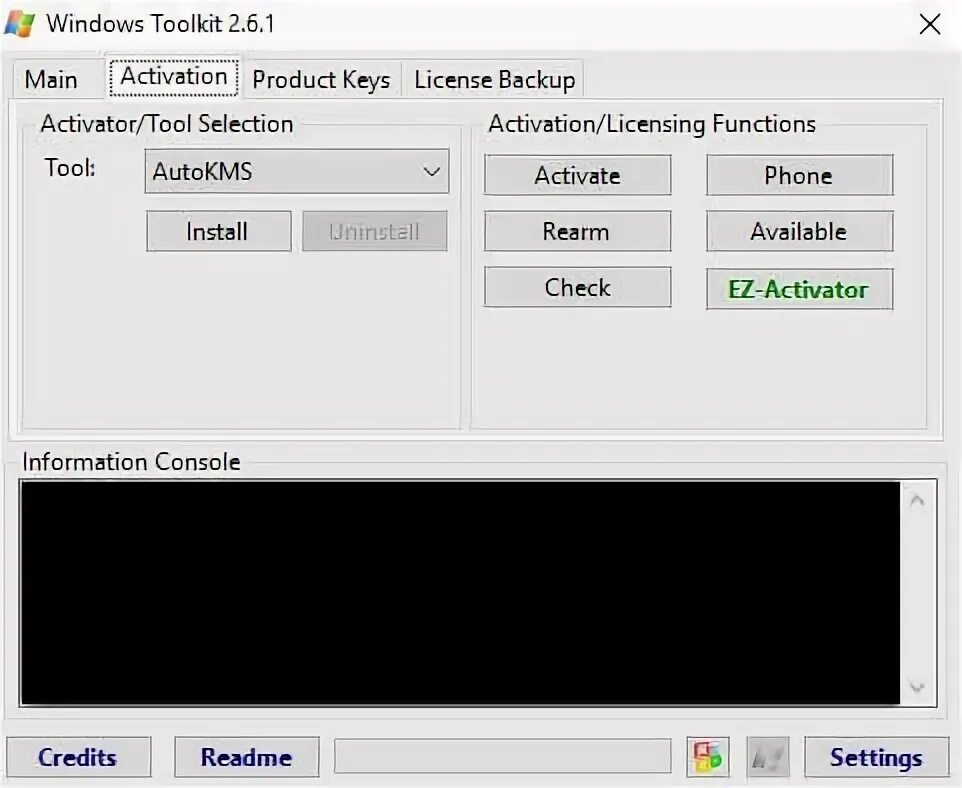
Task: Open Credits at the bottom
Action: tap(79, 757)
